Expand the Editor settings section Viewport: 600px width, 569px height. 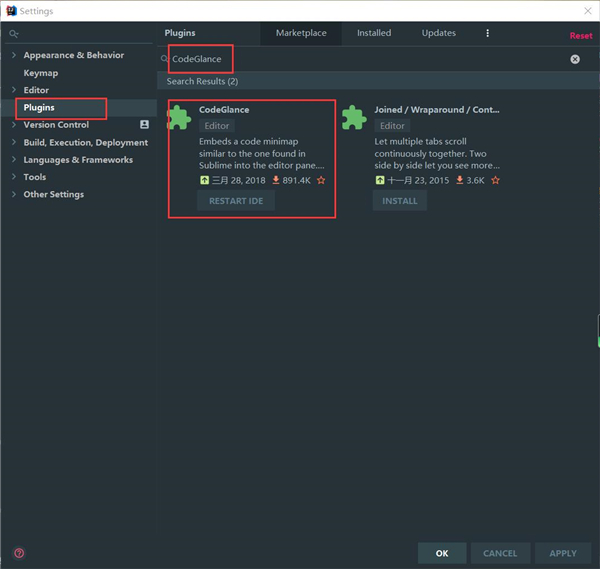coord(13,90)
